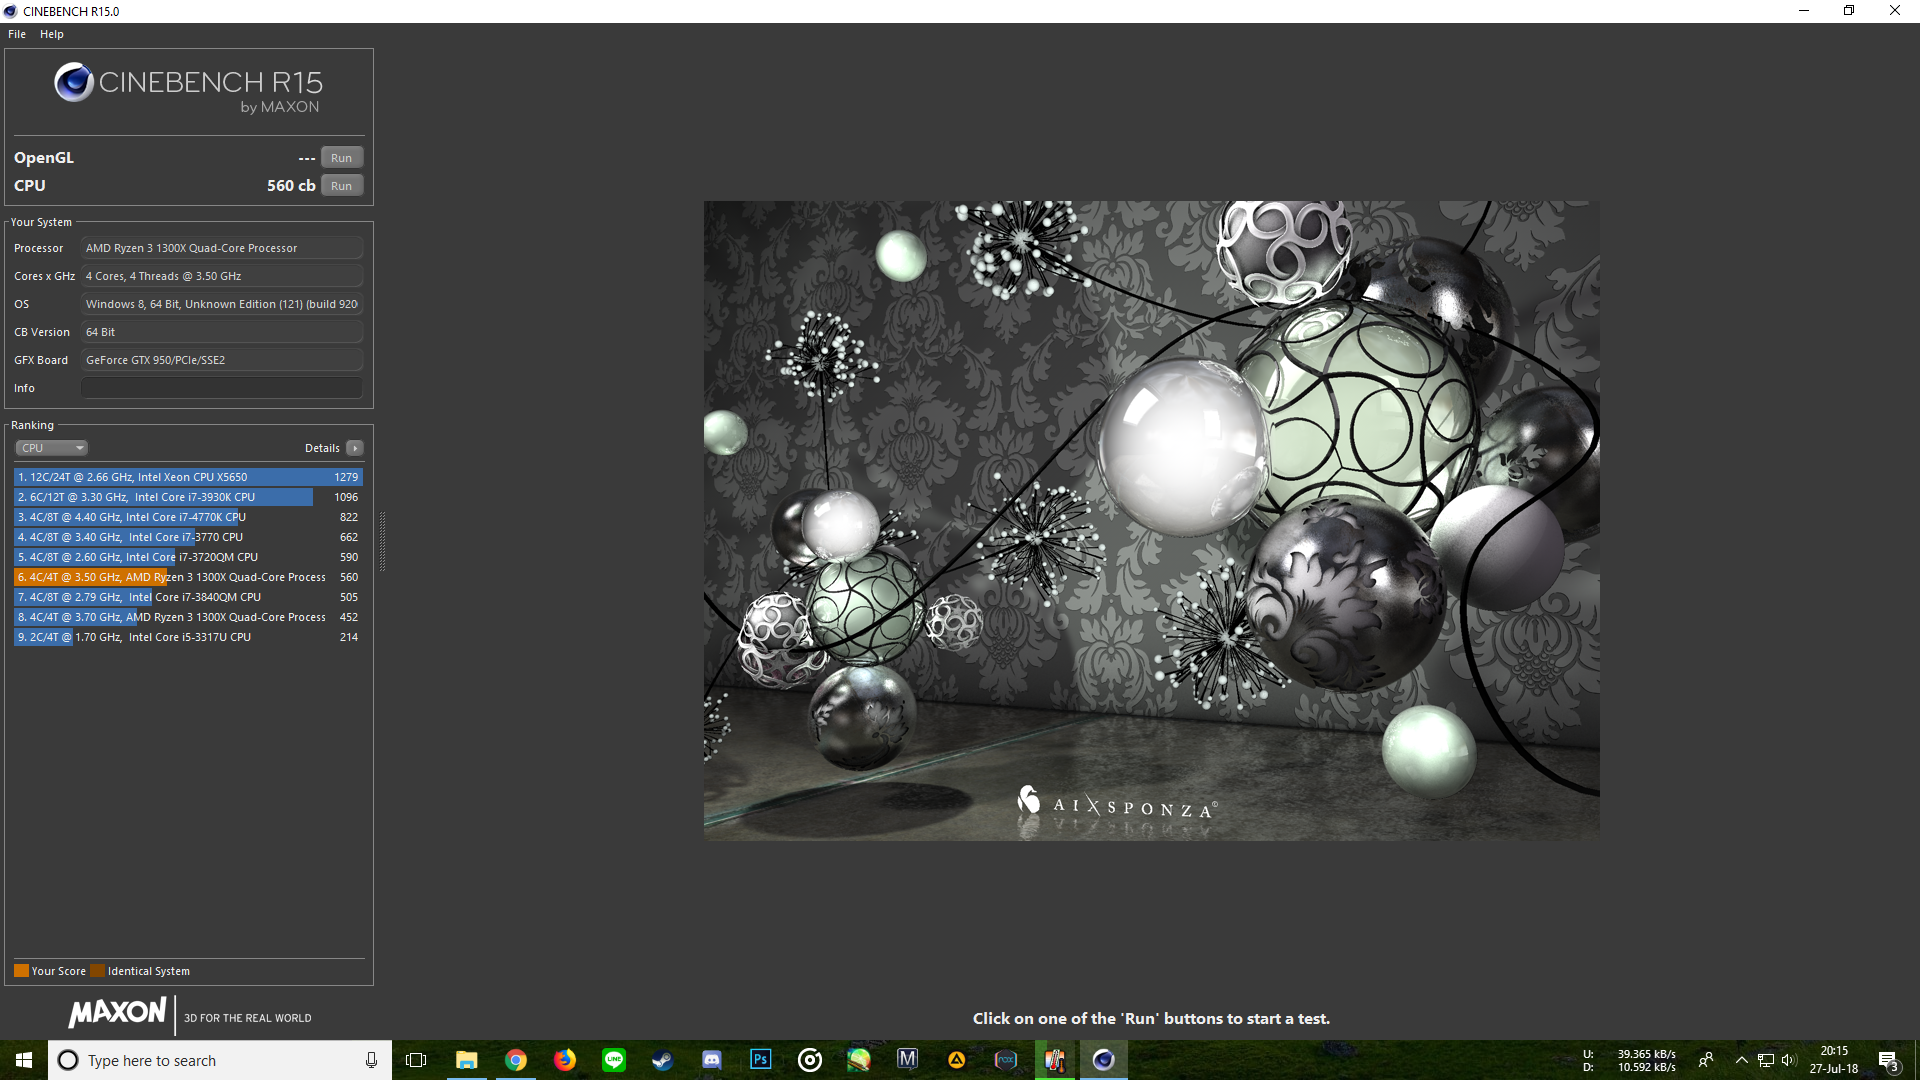Select the Core i5-3317U ranking row
Screen dimensions: 1920x1080
(188, 637)
